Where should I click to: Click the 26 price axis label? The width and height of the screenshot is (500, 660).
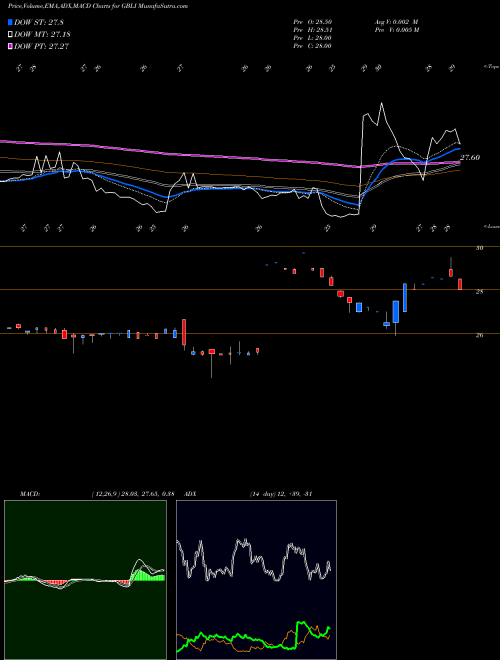(479, 335)
